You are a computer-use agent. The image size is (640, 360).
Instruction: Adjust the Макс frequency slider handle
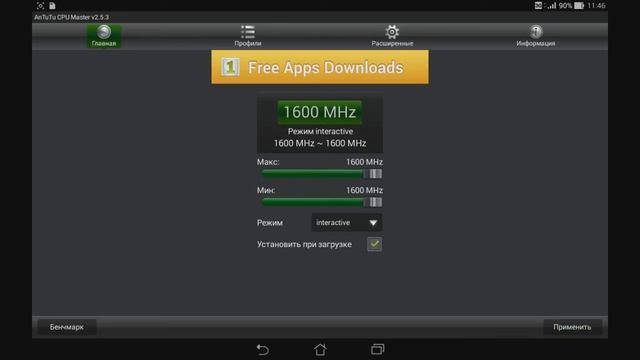point(376,174)
